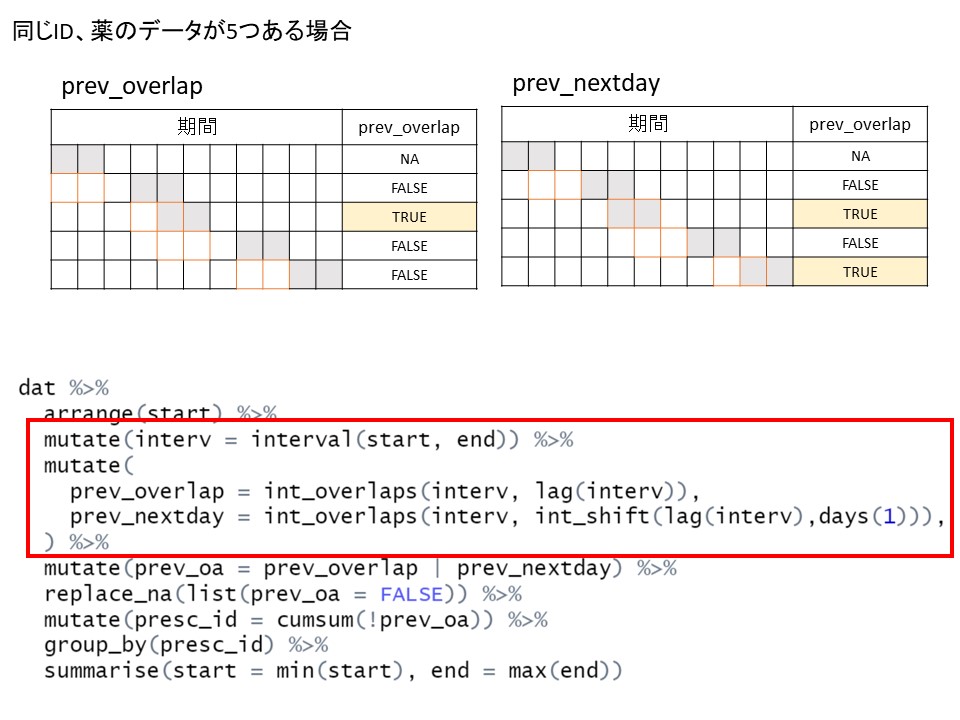Click the 期間 header in the right table

[647, 124]
